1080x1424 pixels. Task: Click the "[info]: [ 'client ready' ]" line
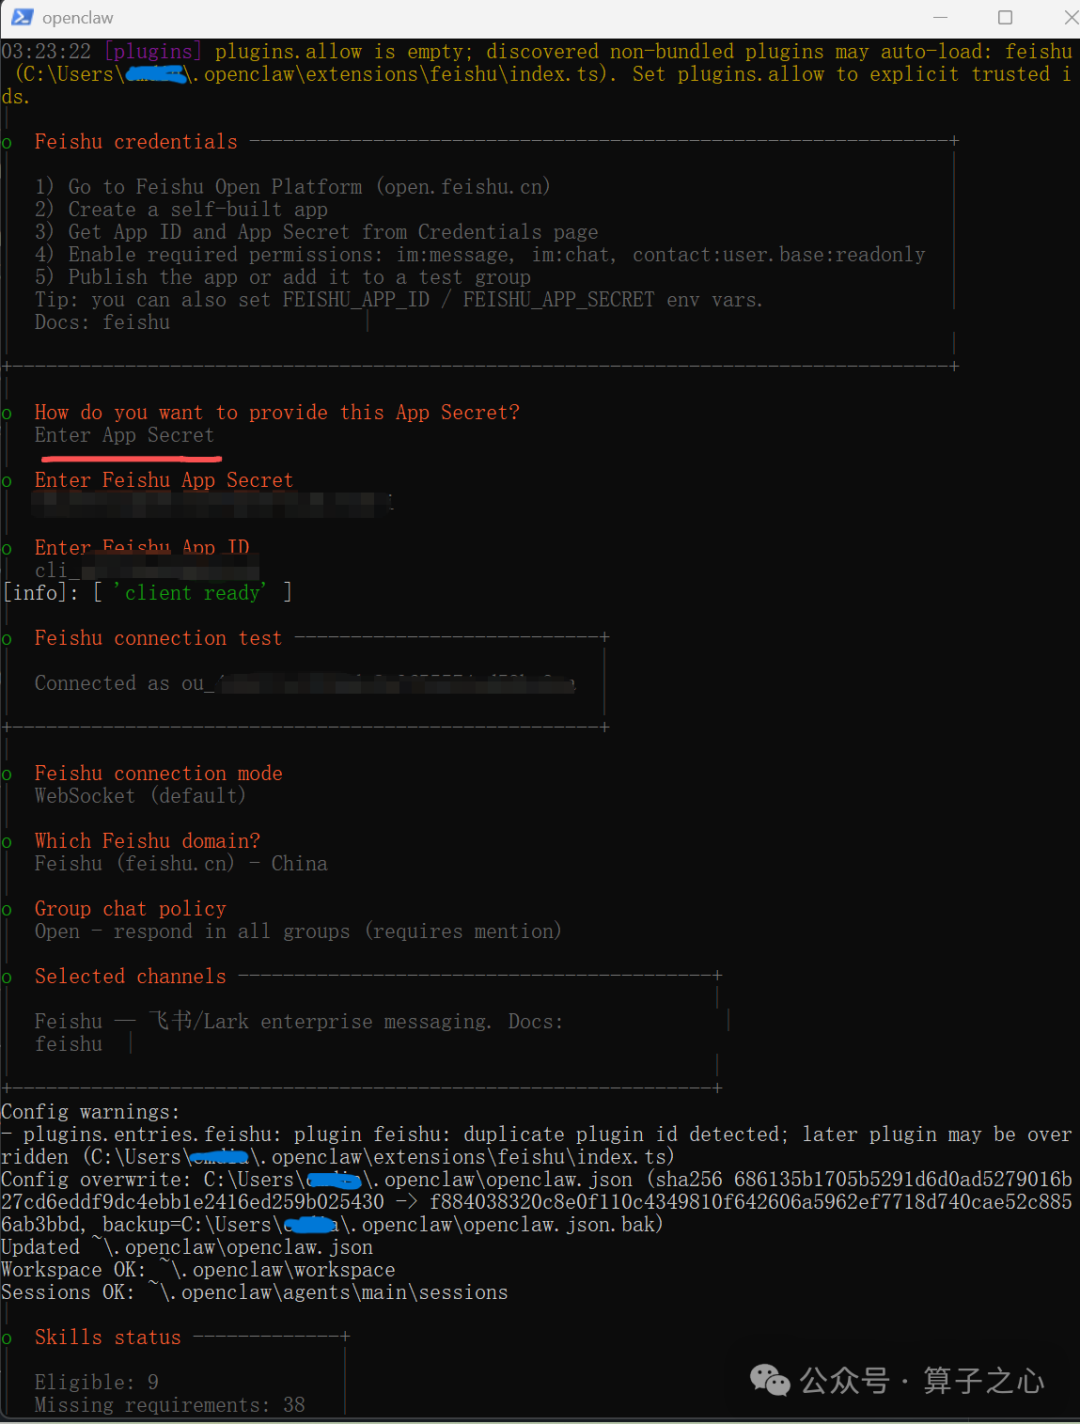147,593
